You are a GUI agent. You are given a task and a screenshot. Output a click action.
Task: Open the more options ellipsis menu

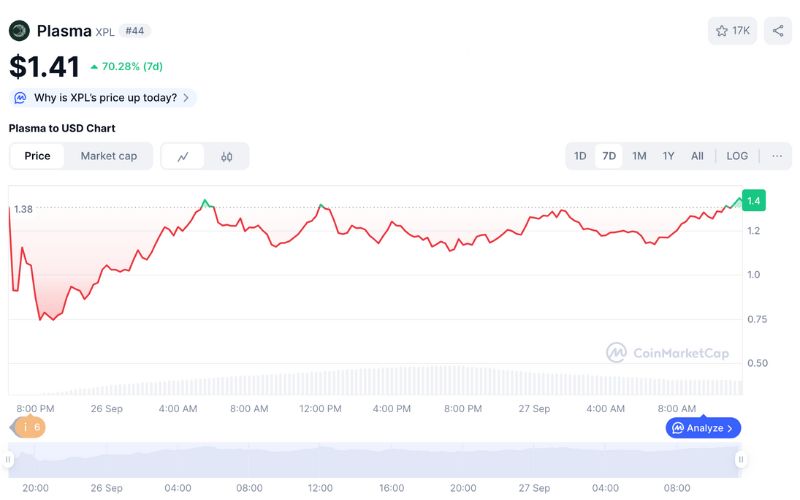pyautogui.click(x=777, y=156)
